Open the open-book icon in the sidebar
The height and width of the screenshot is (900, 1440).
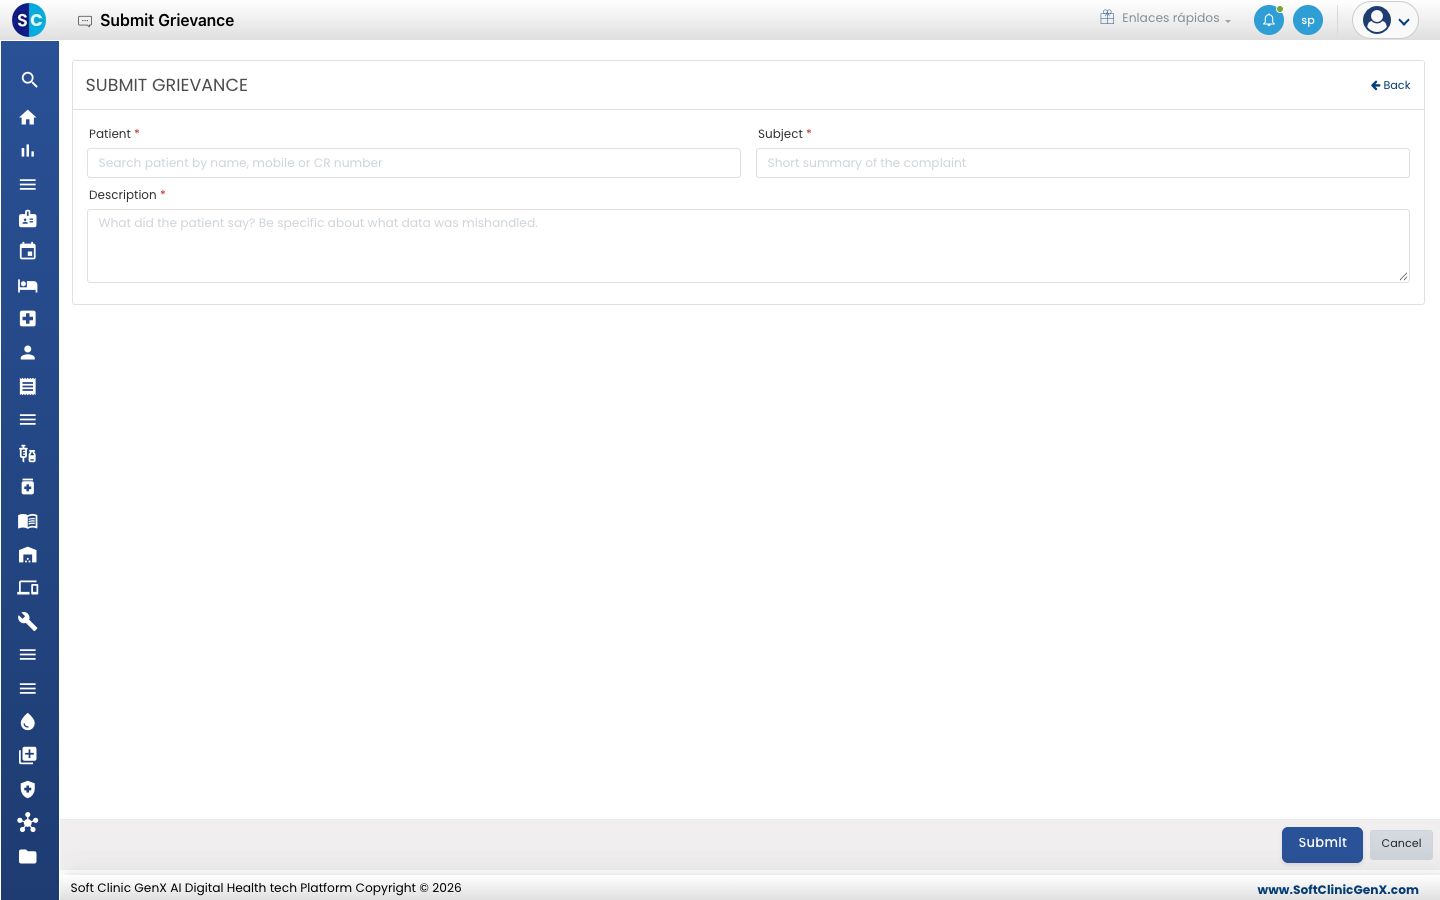[28, 521]
